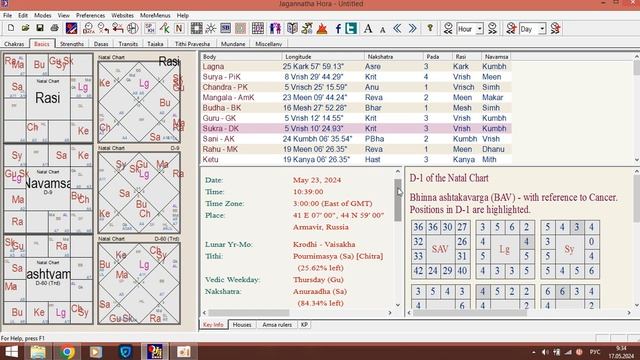Image resolution: width=640 pixels, height=360 pixels.
Task: Open the Websites menu
Action: point(122,16)
